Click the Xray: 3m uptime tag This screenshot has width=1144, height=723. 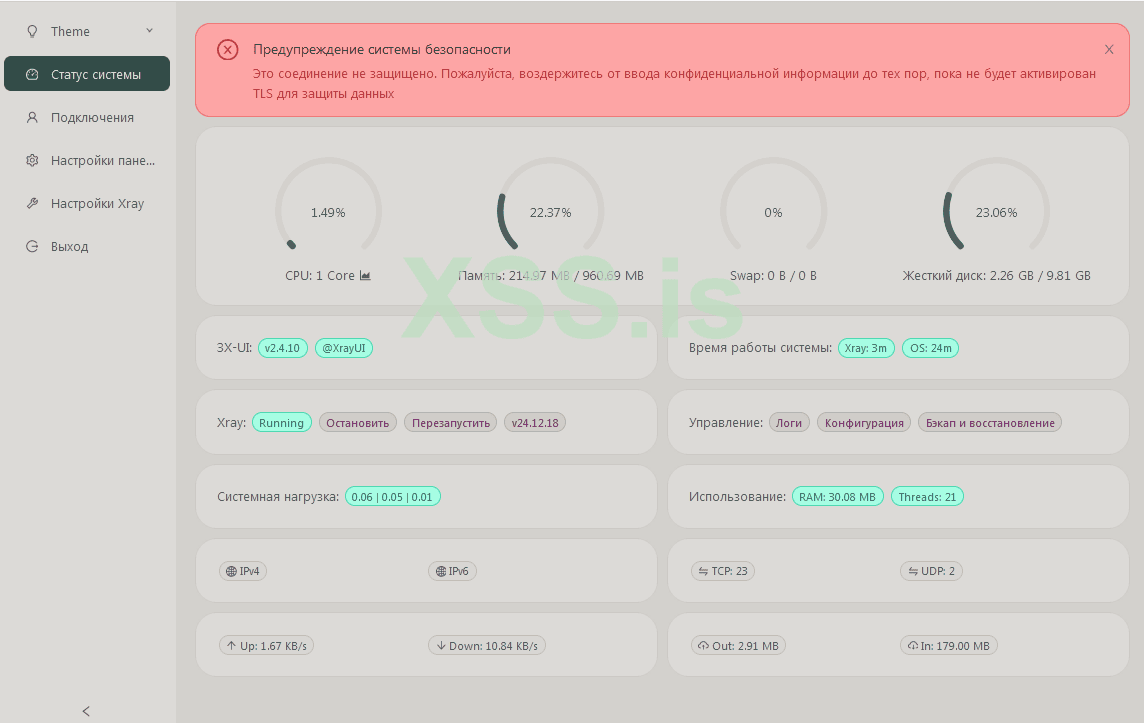[866, 348]
